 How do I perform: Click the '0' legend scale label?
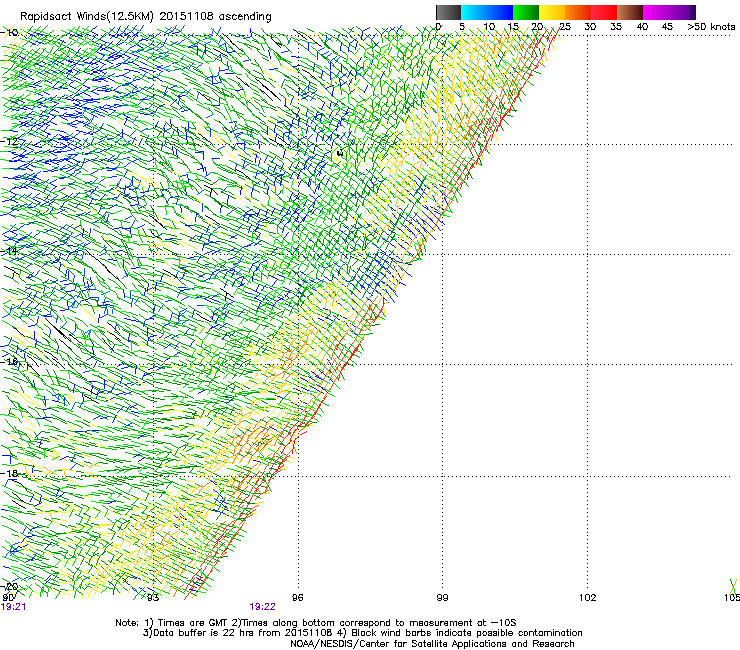pyautogui.click(x=438, y=27)
